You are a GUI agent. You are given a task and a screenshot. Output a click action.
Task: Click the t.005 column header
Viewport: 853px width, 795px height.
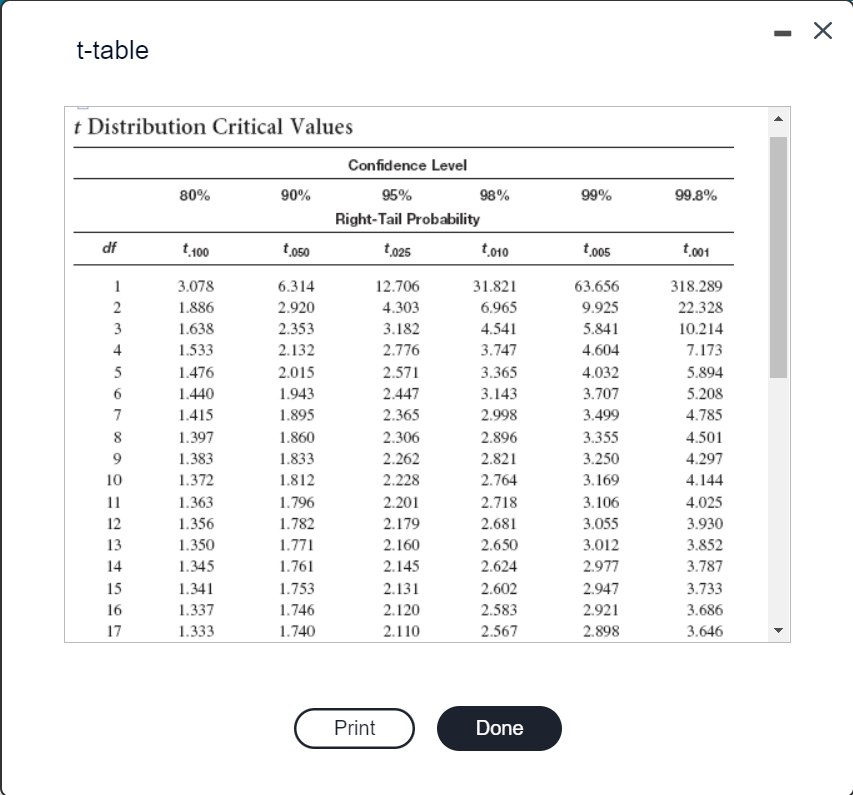pos(597,250)
